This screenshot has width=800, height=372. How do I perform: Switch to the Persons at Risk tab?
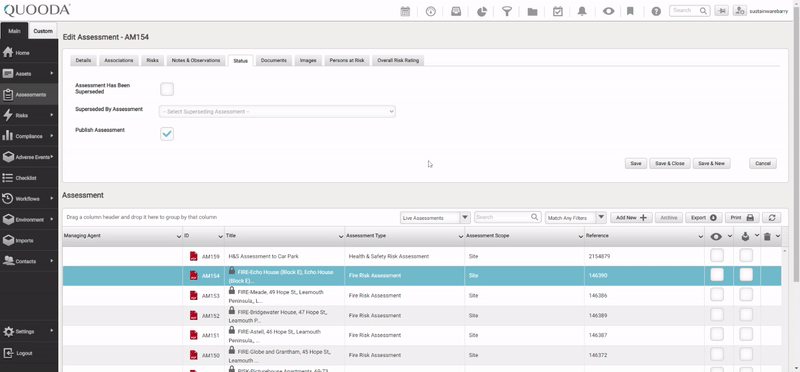click(x=347, y=60)
